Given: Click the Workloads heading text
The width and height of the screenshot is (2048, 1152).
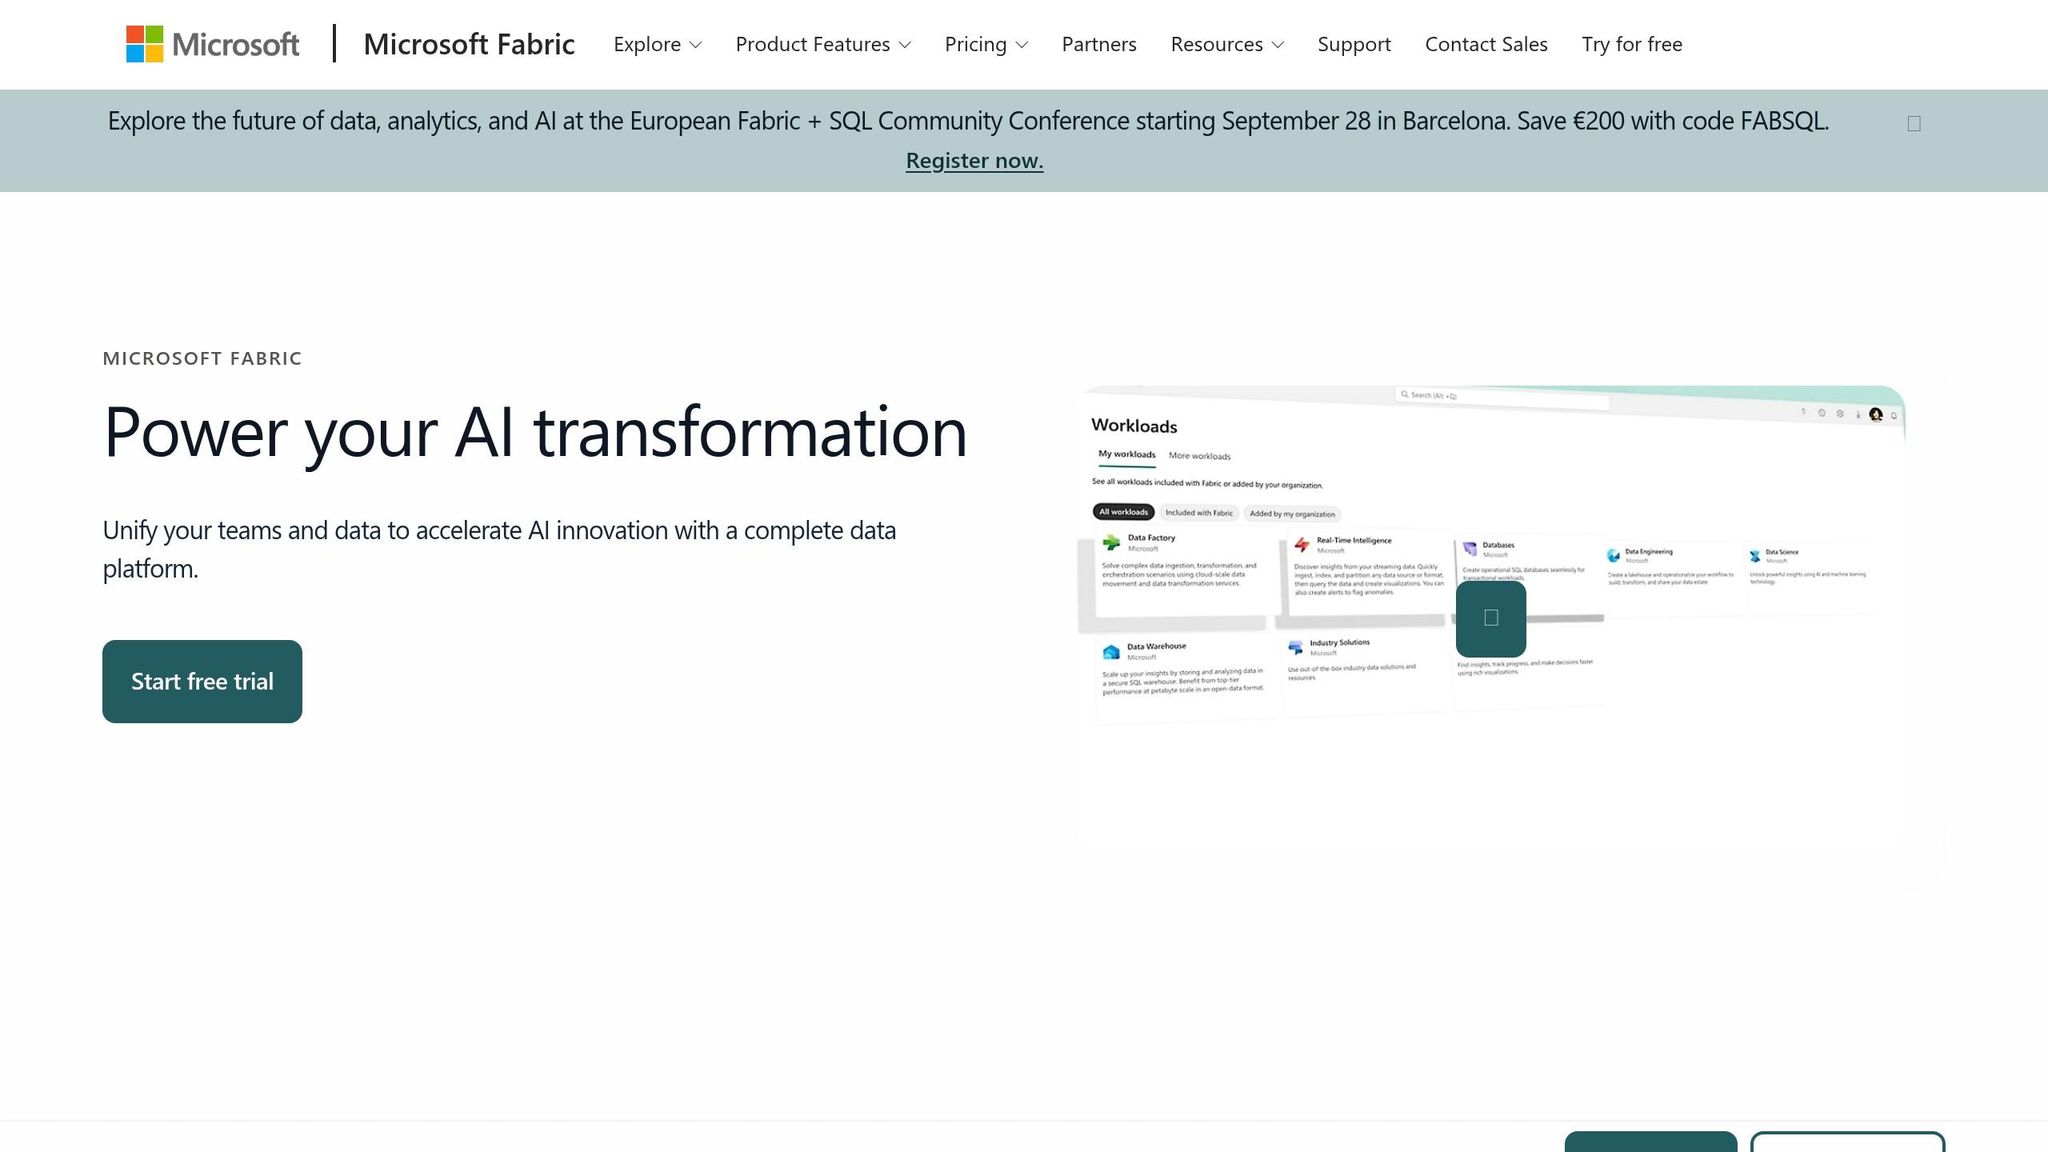Looking at the screenshot, I should 1134,426.
